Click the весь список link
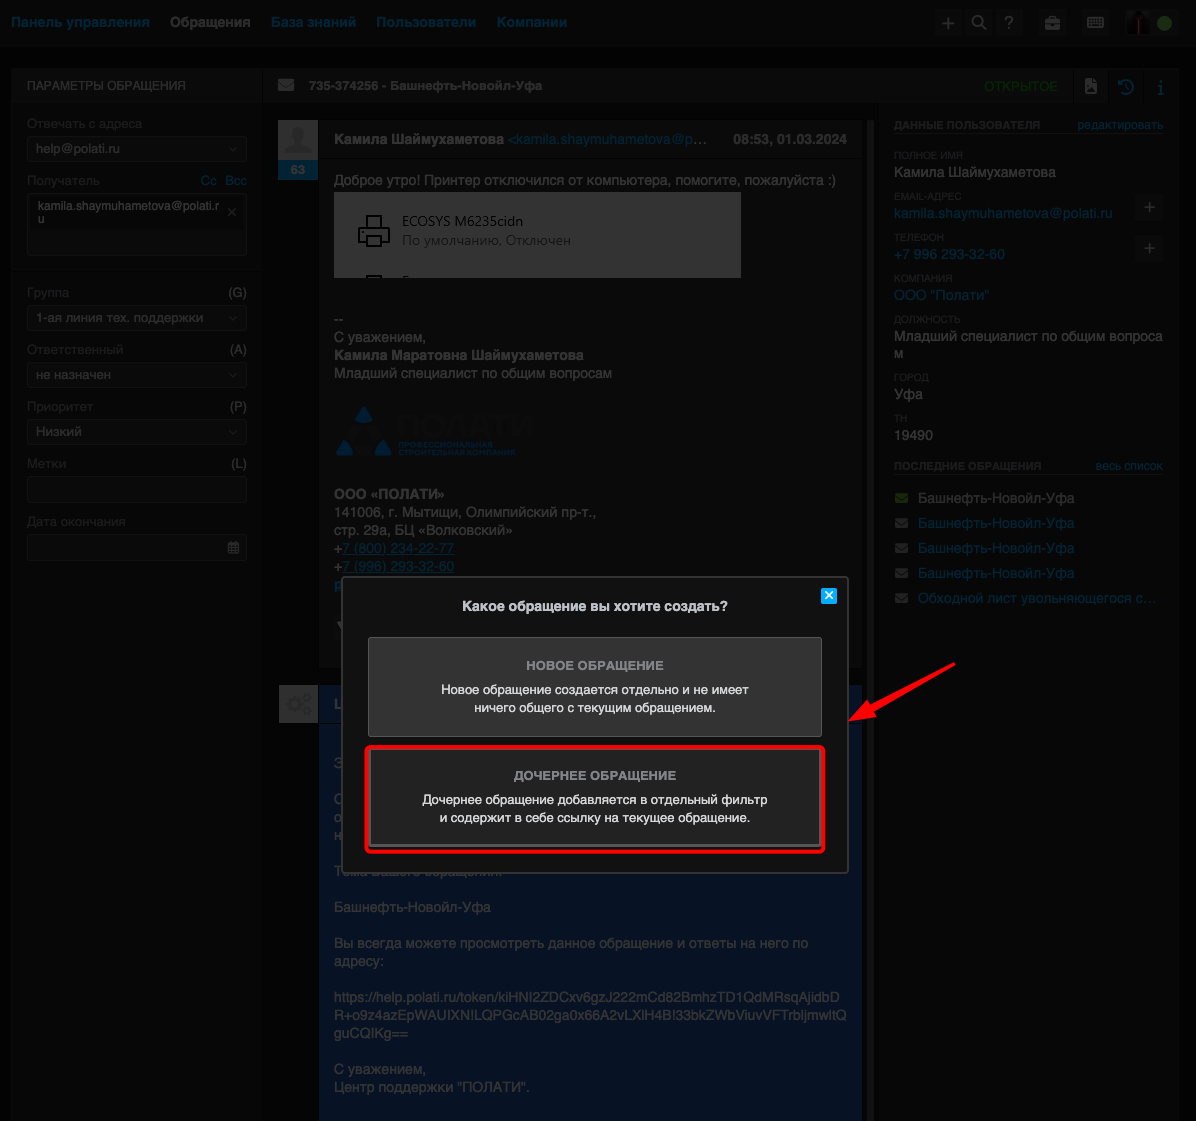The height and width of the screenshot is (1121, 1196). pyautogui.click(x=1129, y=466)
